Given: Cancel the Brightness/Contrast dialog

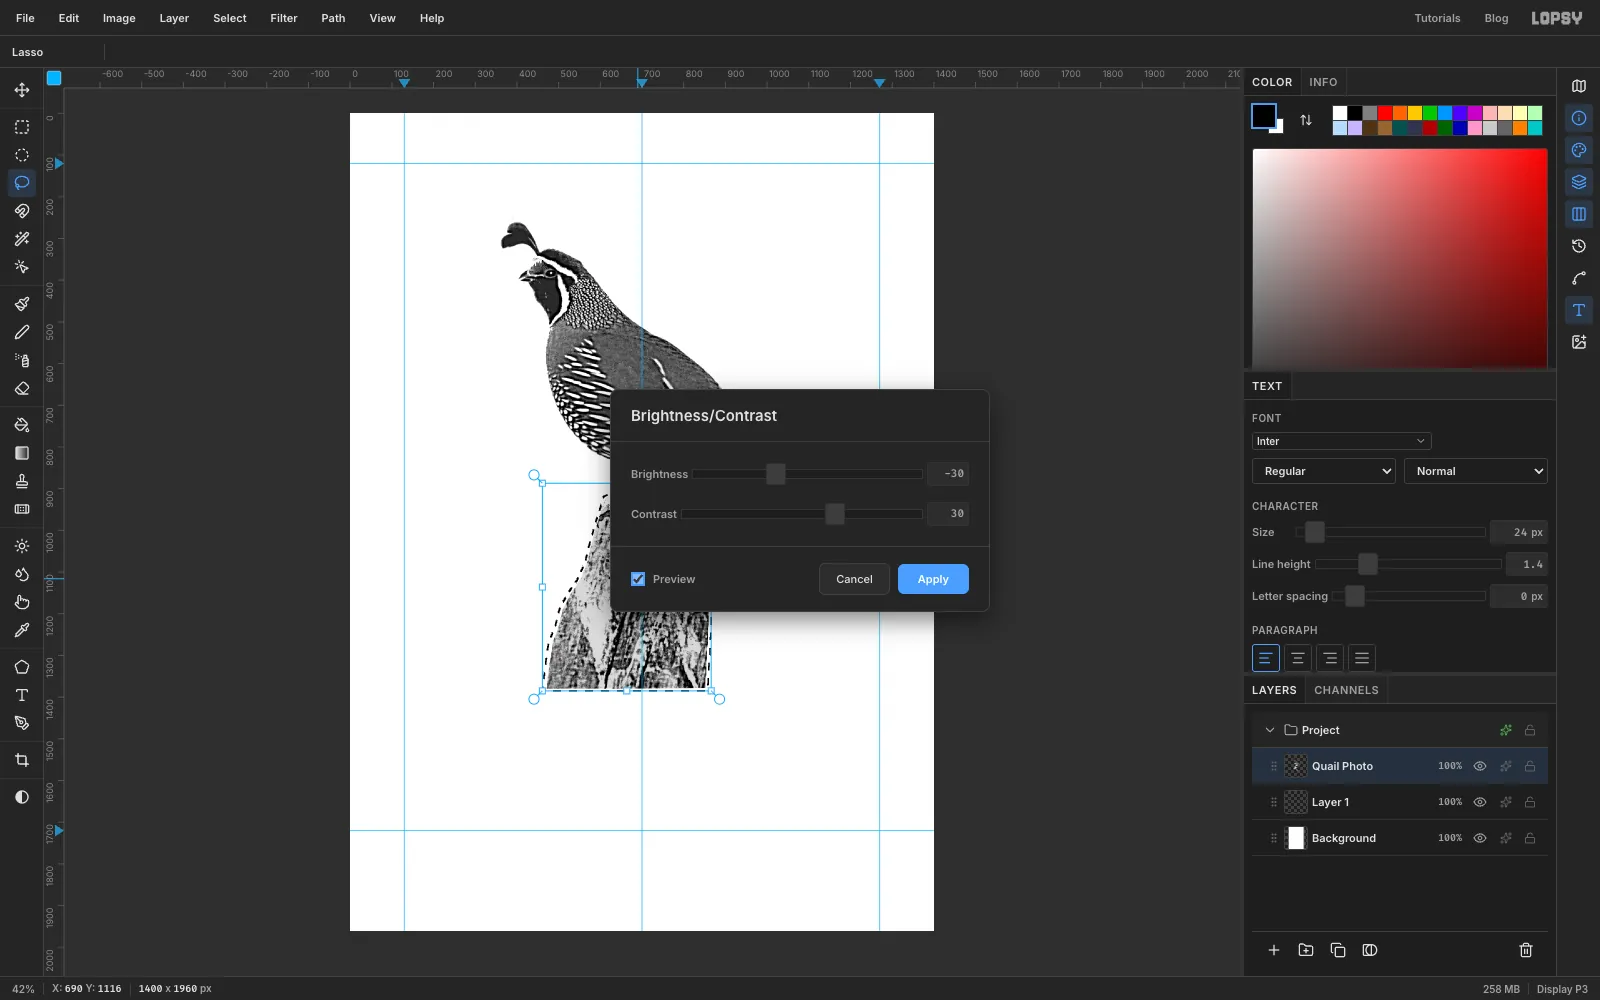Looking at the screenshot, I should click(854, 579).
